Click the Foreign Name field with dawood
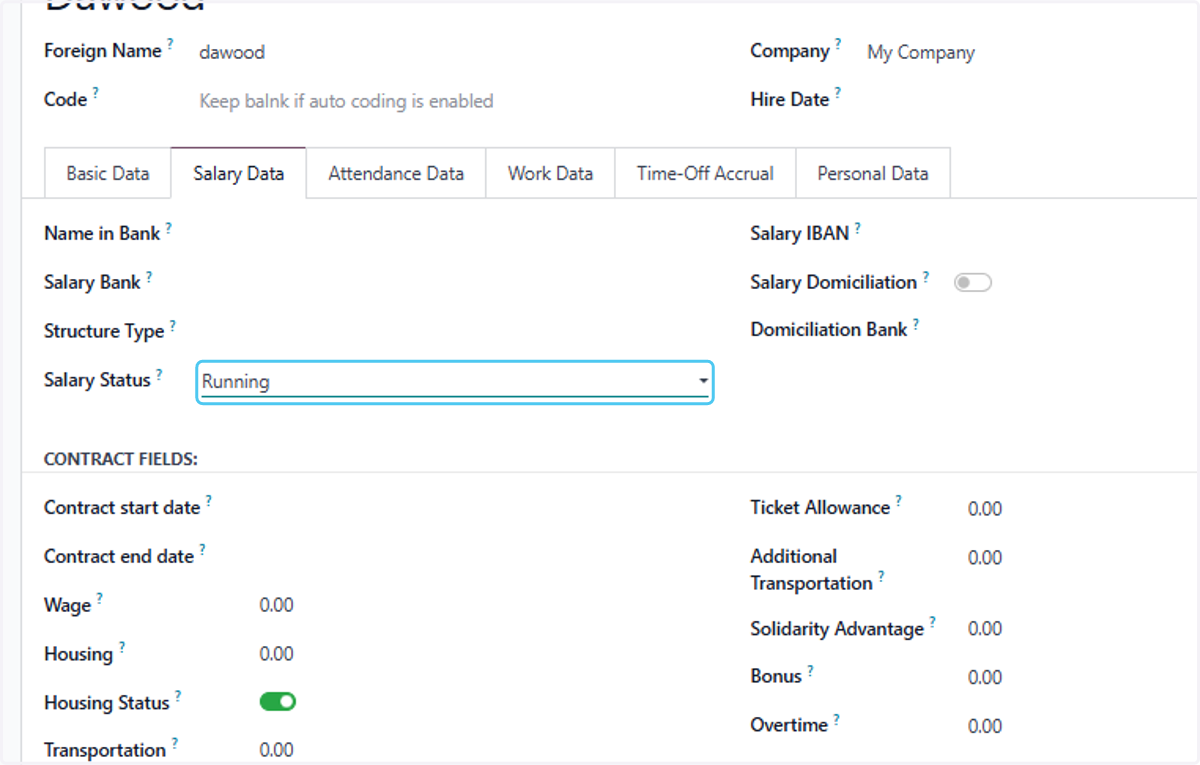The height and width of the screenshot is (765, 1200). 232,52
